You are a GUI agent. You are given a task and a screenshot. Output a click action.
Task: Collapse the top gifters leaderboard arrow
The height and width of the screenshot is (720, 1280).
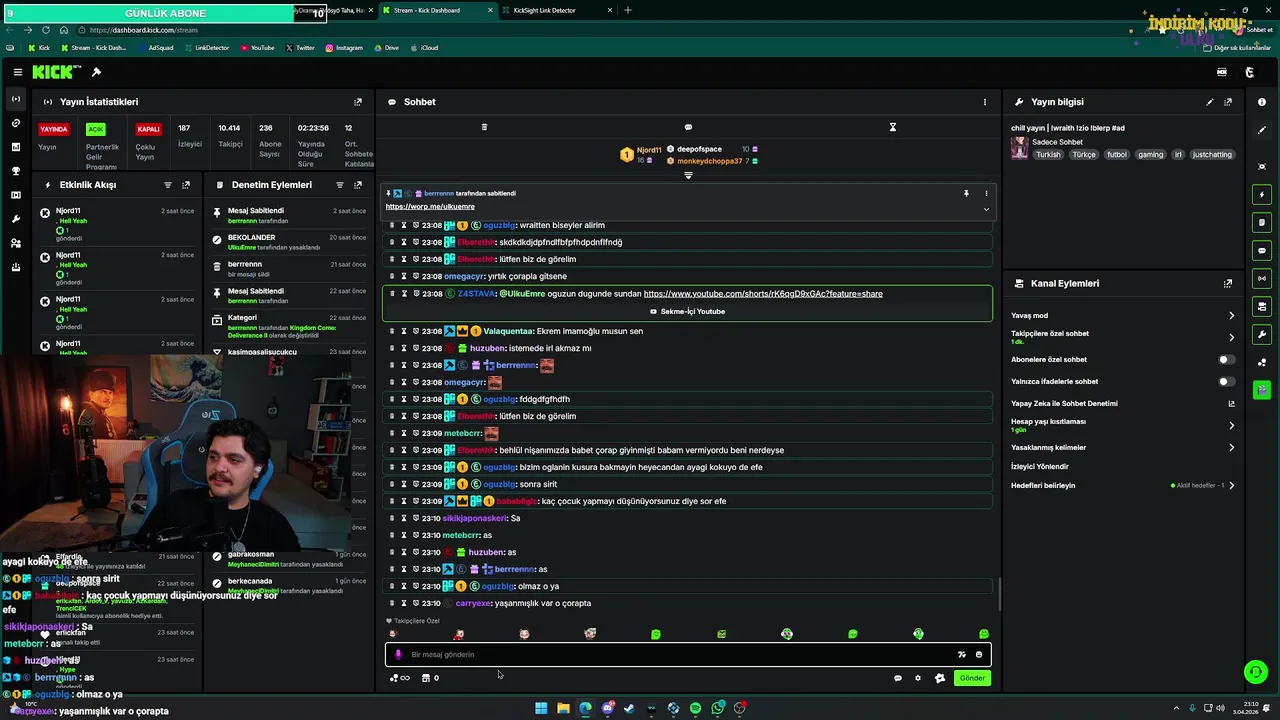[688, 175]
